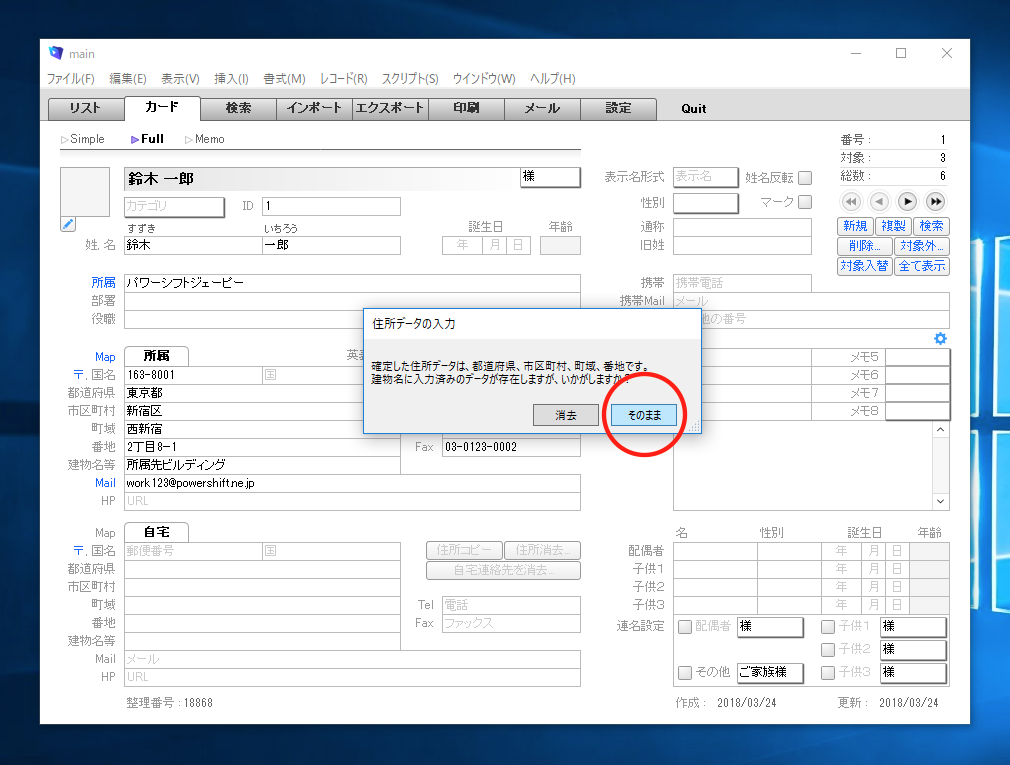
Task: Expand the Memo view triangle
Action: 188,139
